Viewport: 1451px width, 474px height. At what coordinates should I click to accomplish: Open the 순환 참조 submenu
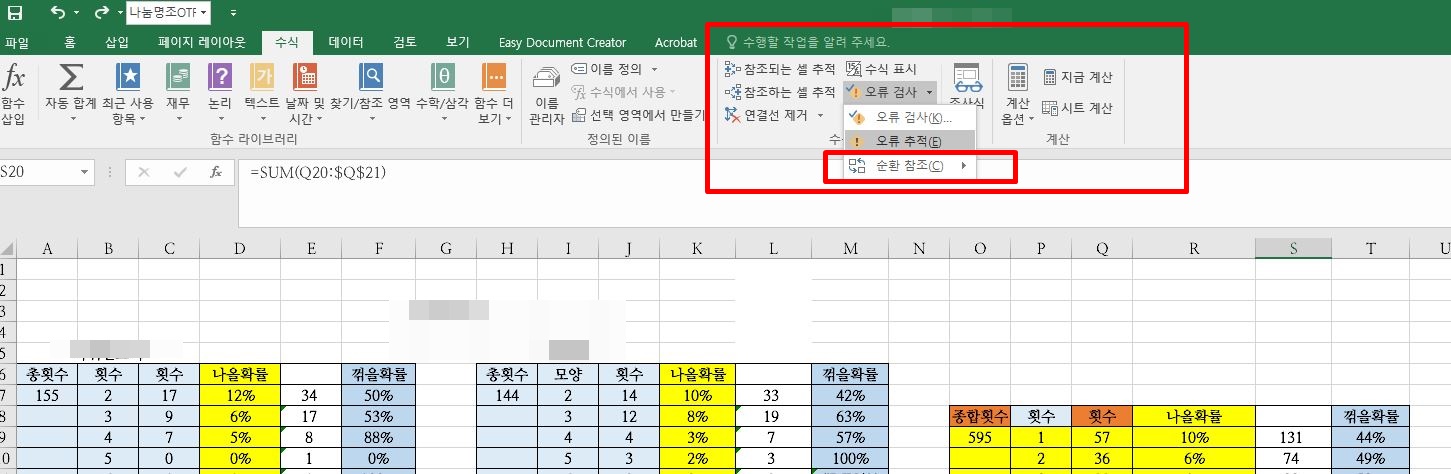(x=910, y=166)
